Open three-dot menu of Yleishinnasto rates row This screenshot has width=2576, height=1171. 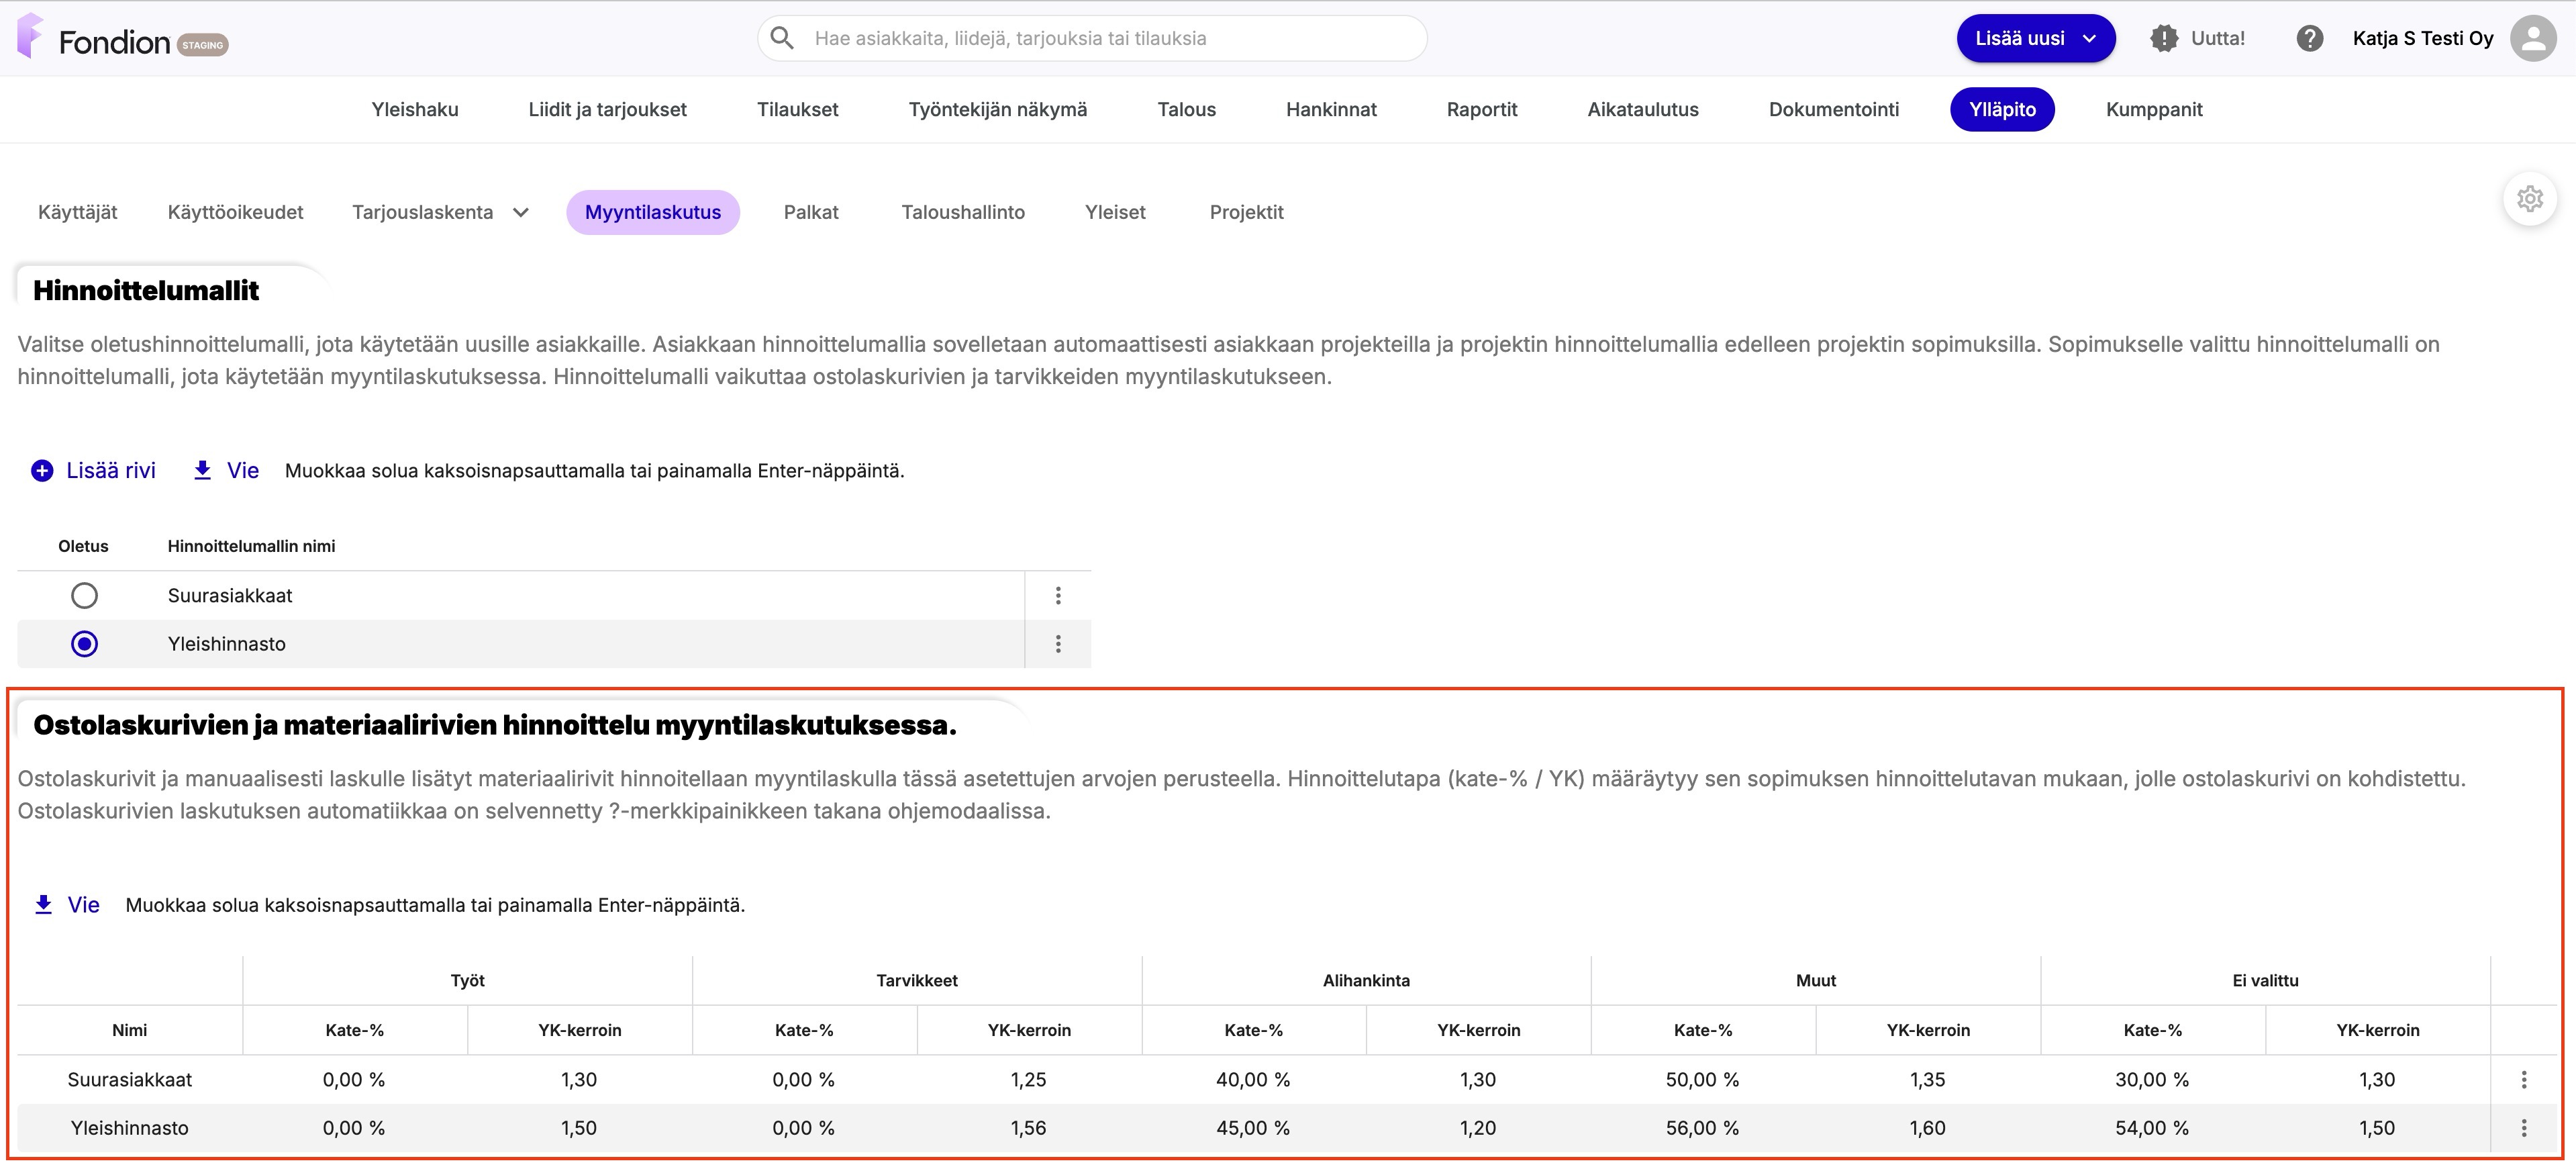pos(2523,1127)
